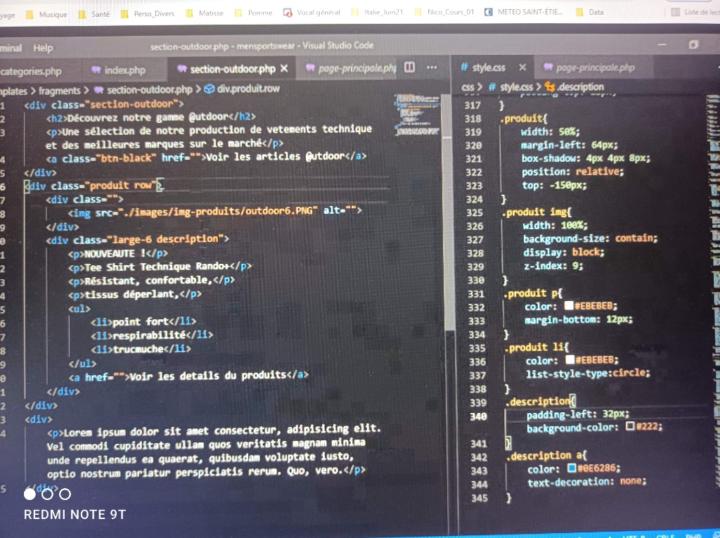Screen dimensions: 720x538
Task: Open the categories.php tab
Action: 31,72
